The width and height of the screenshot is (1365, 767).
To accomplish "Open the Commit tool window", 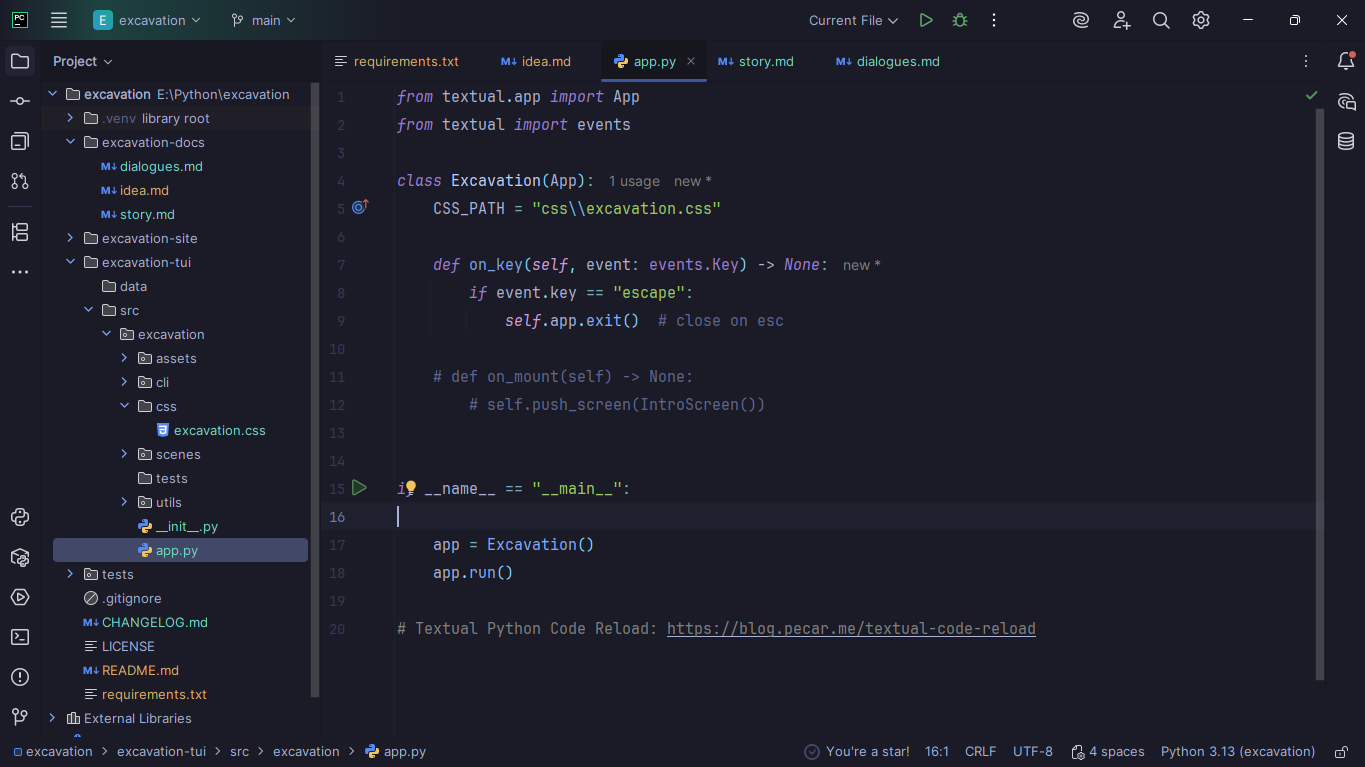I will point(20,101).
